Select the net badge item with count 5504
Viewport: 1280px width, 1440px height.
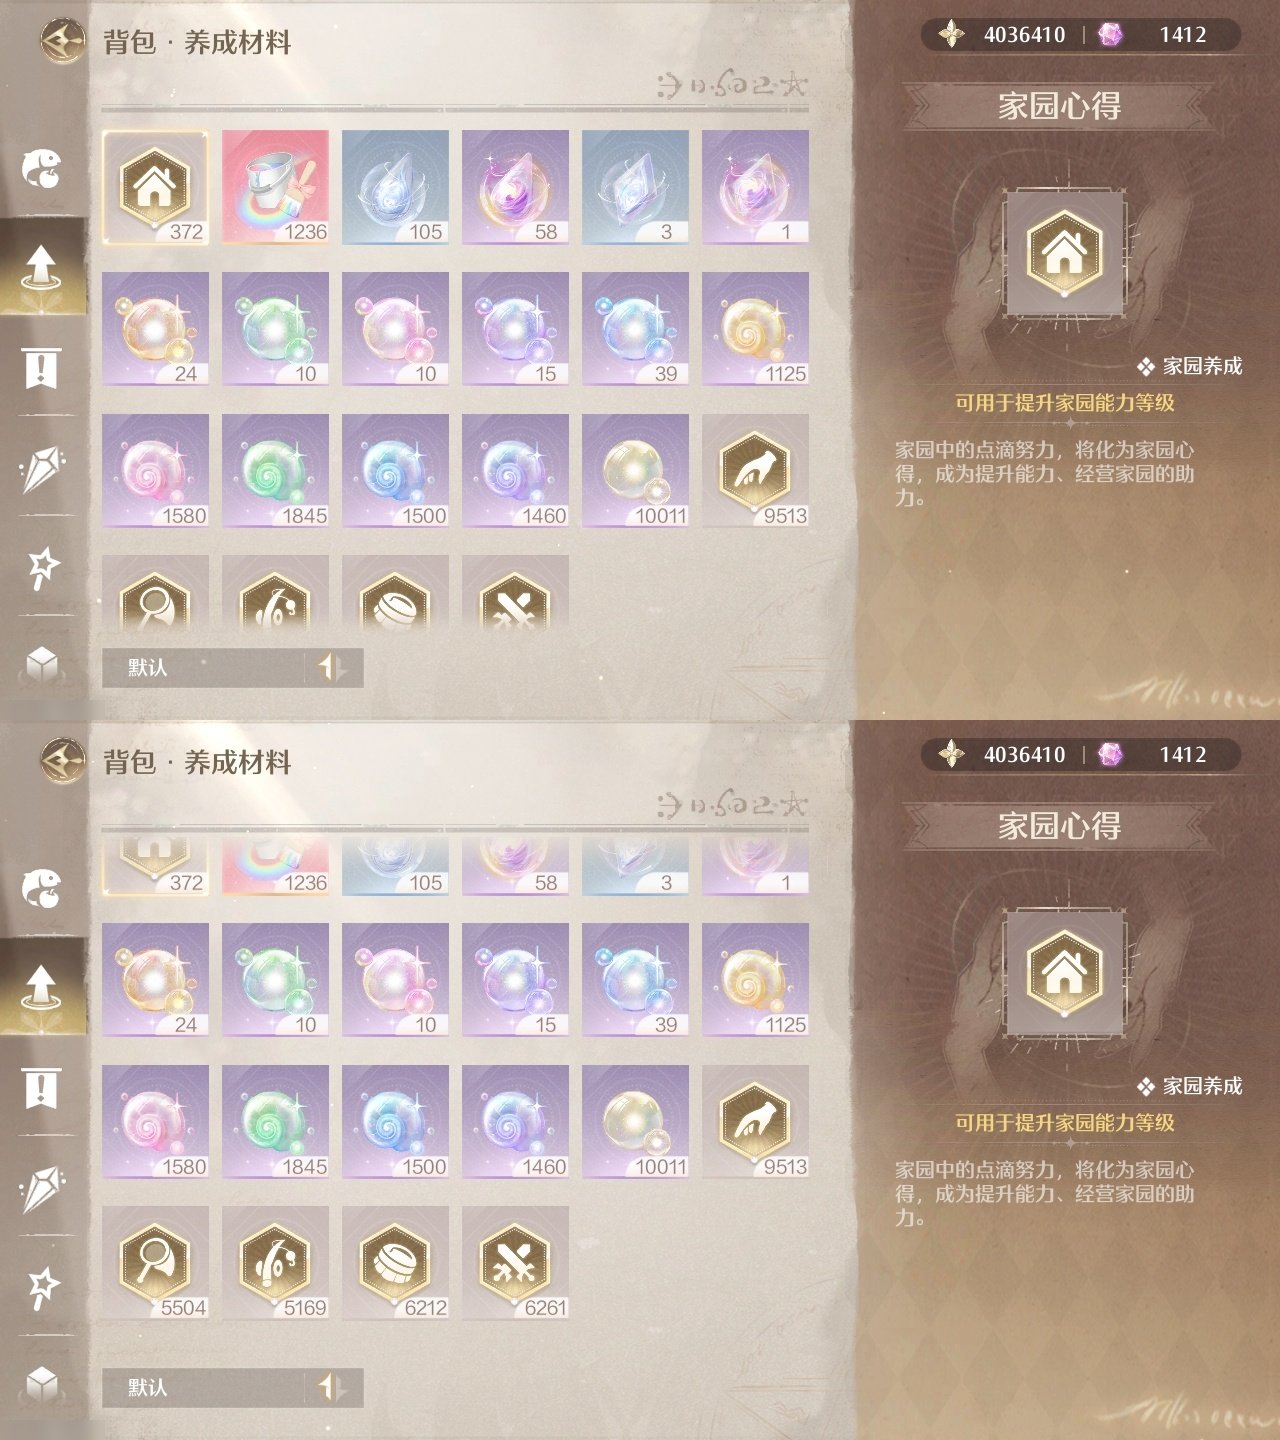pos(155,1263)
